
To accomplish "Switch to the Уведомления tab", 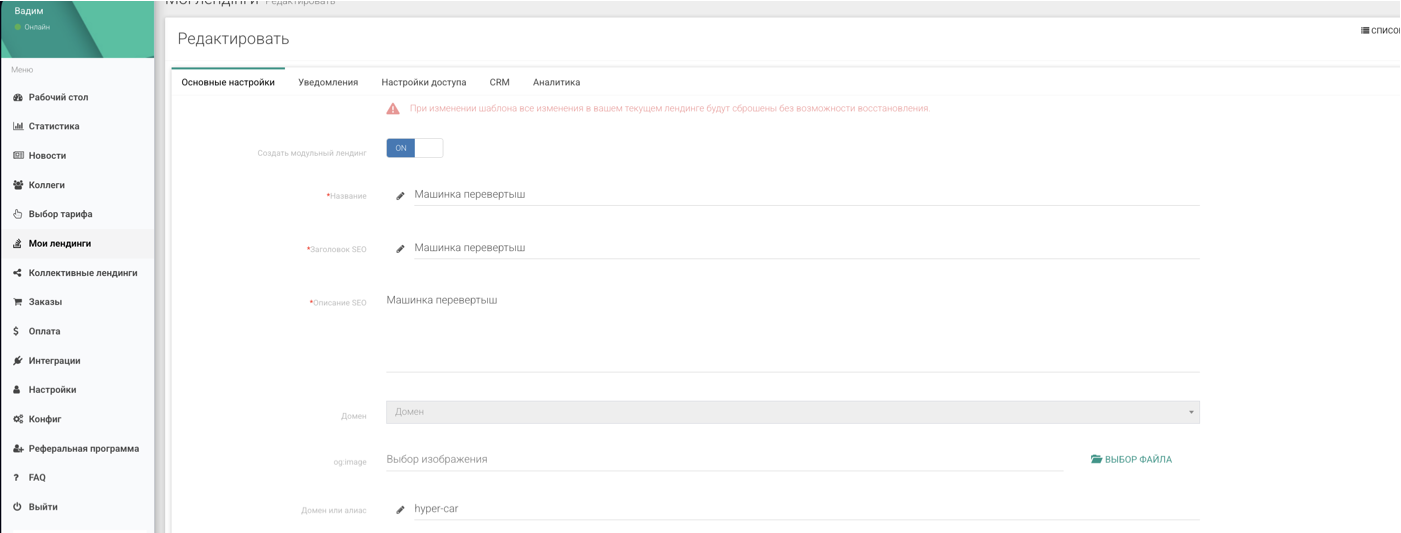I will (x=328, y=83).
